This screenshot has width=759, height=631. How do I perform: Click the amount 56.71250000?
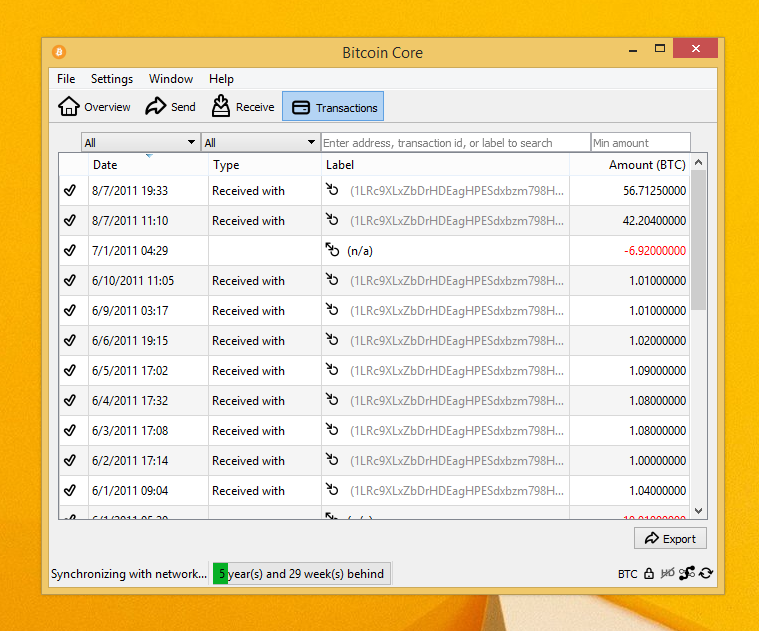(x=654, y=191)
